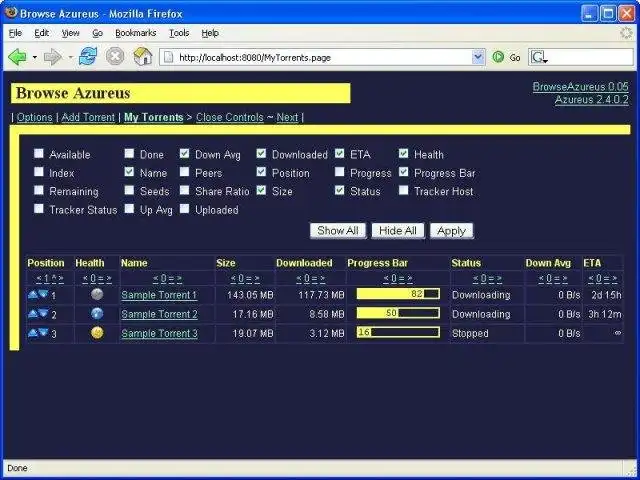Check the Peers checkbox
Screen dimensions: 640x480
pos(184,172)
